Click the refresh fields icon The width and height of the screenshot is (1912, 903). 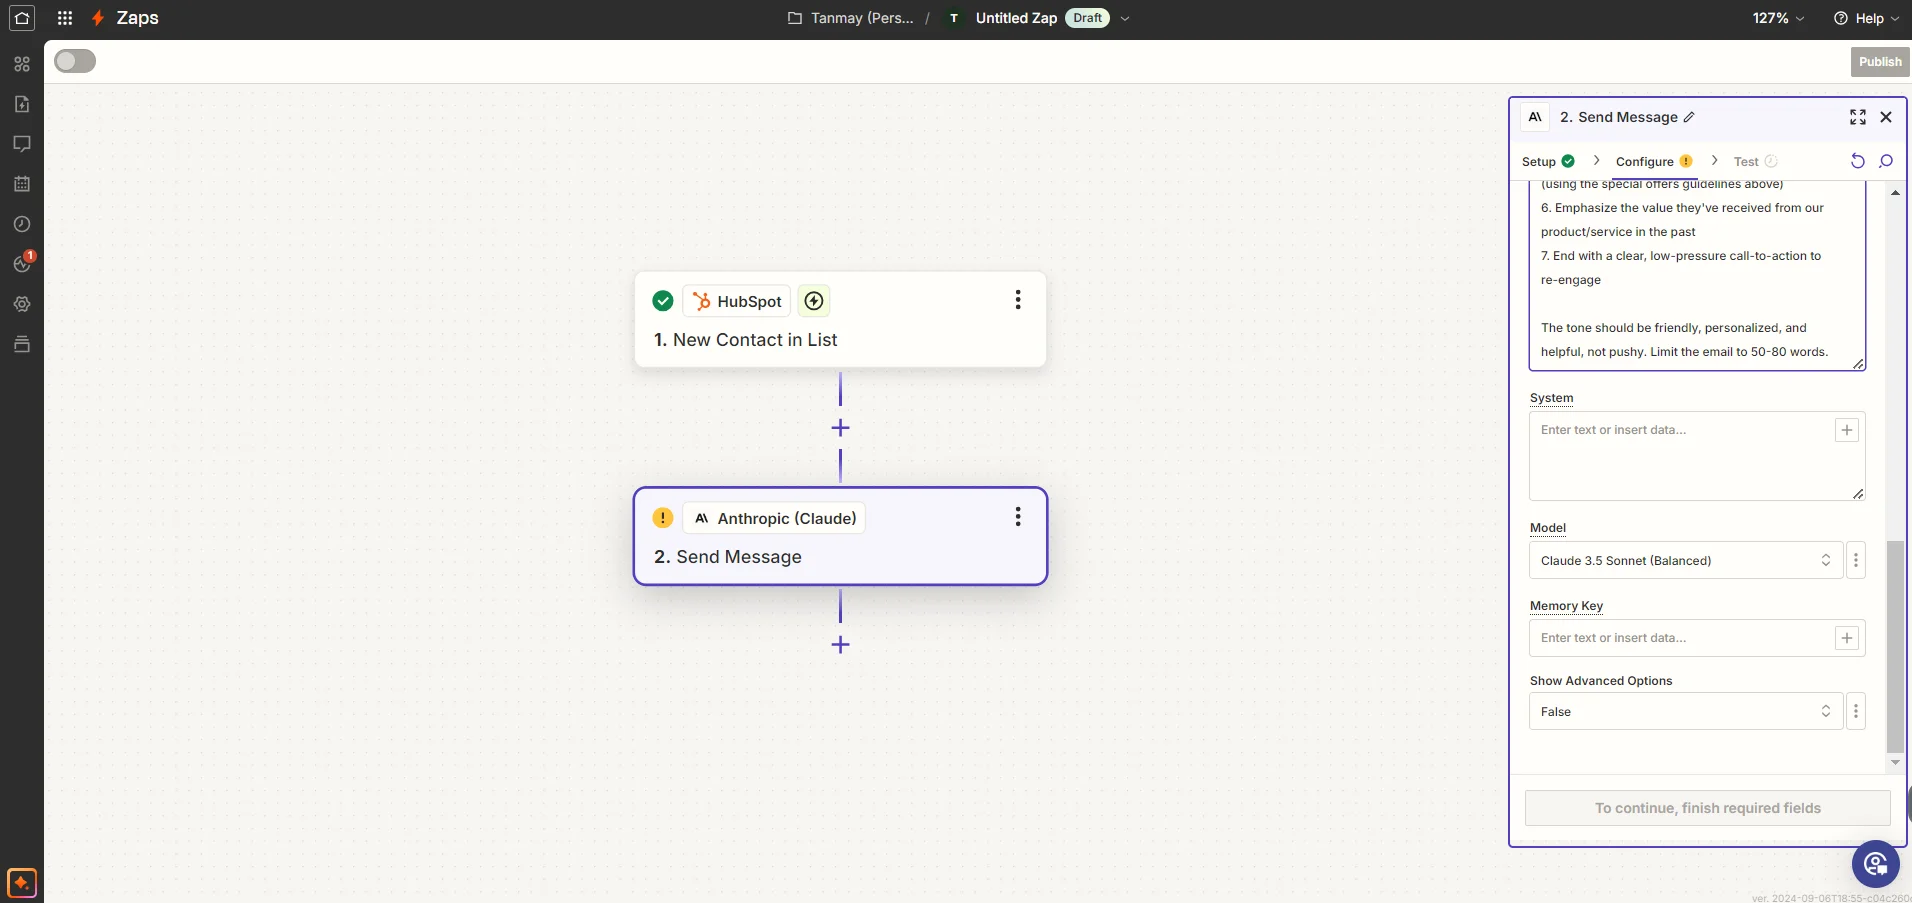[1858, 161]
